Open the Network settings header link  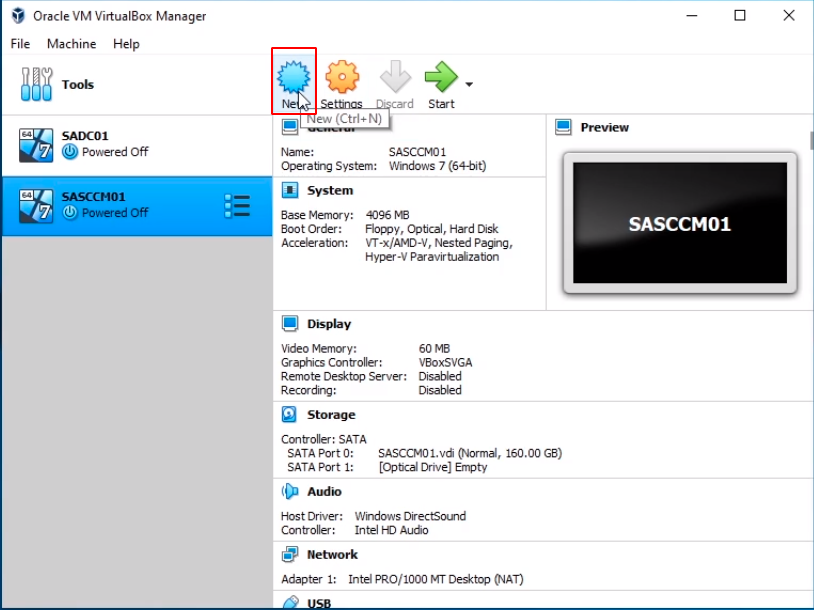tap(332, 555)
